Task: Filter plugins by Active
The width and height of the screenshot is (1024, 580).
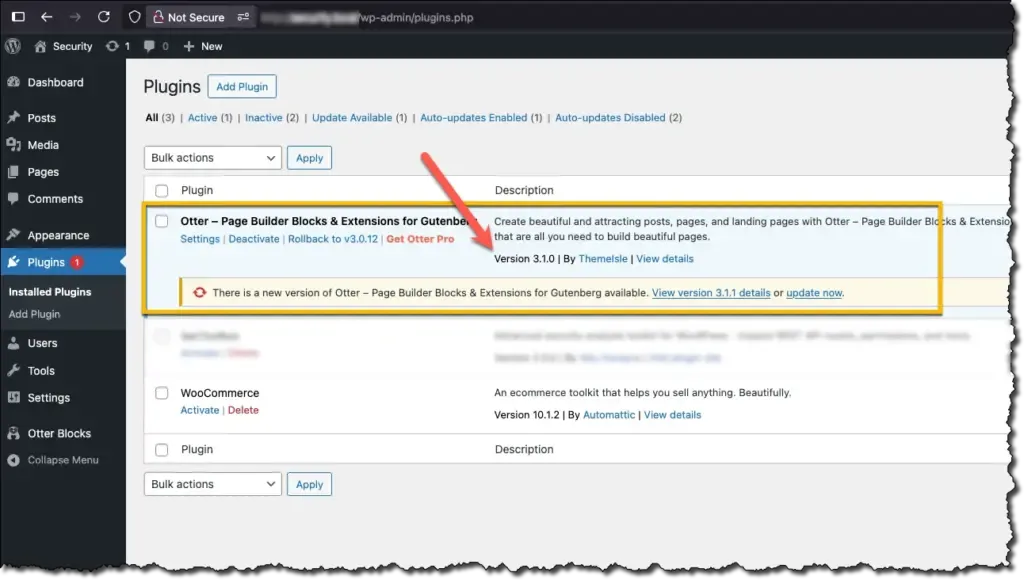Action: tap(202, 118)
